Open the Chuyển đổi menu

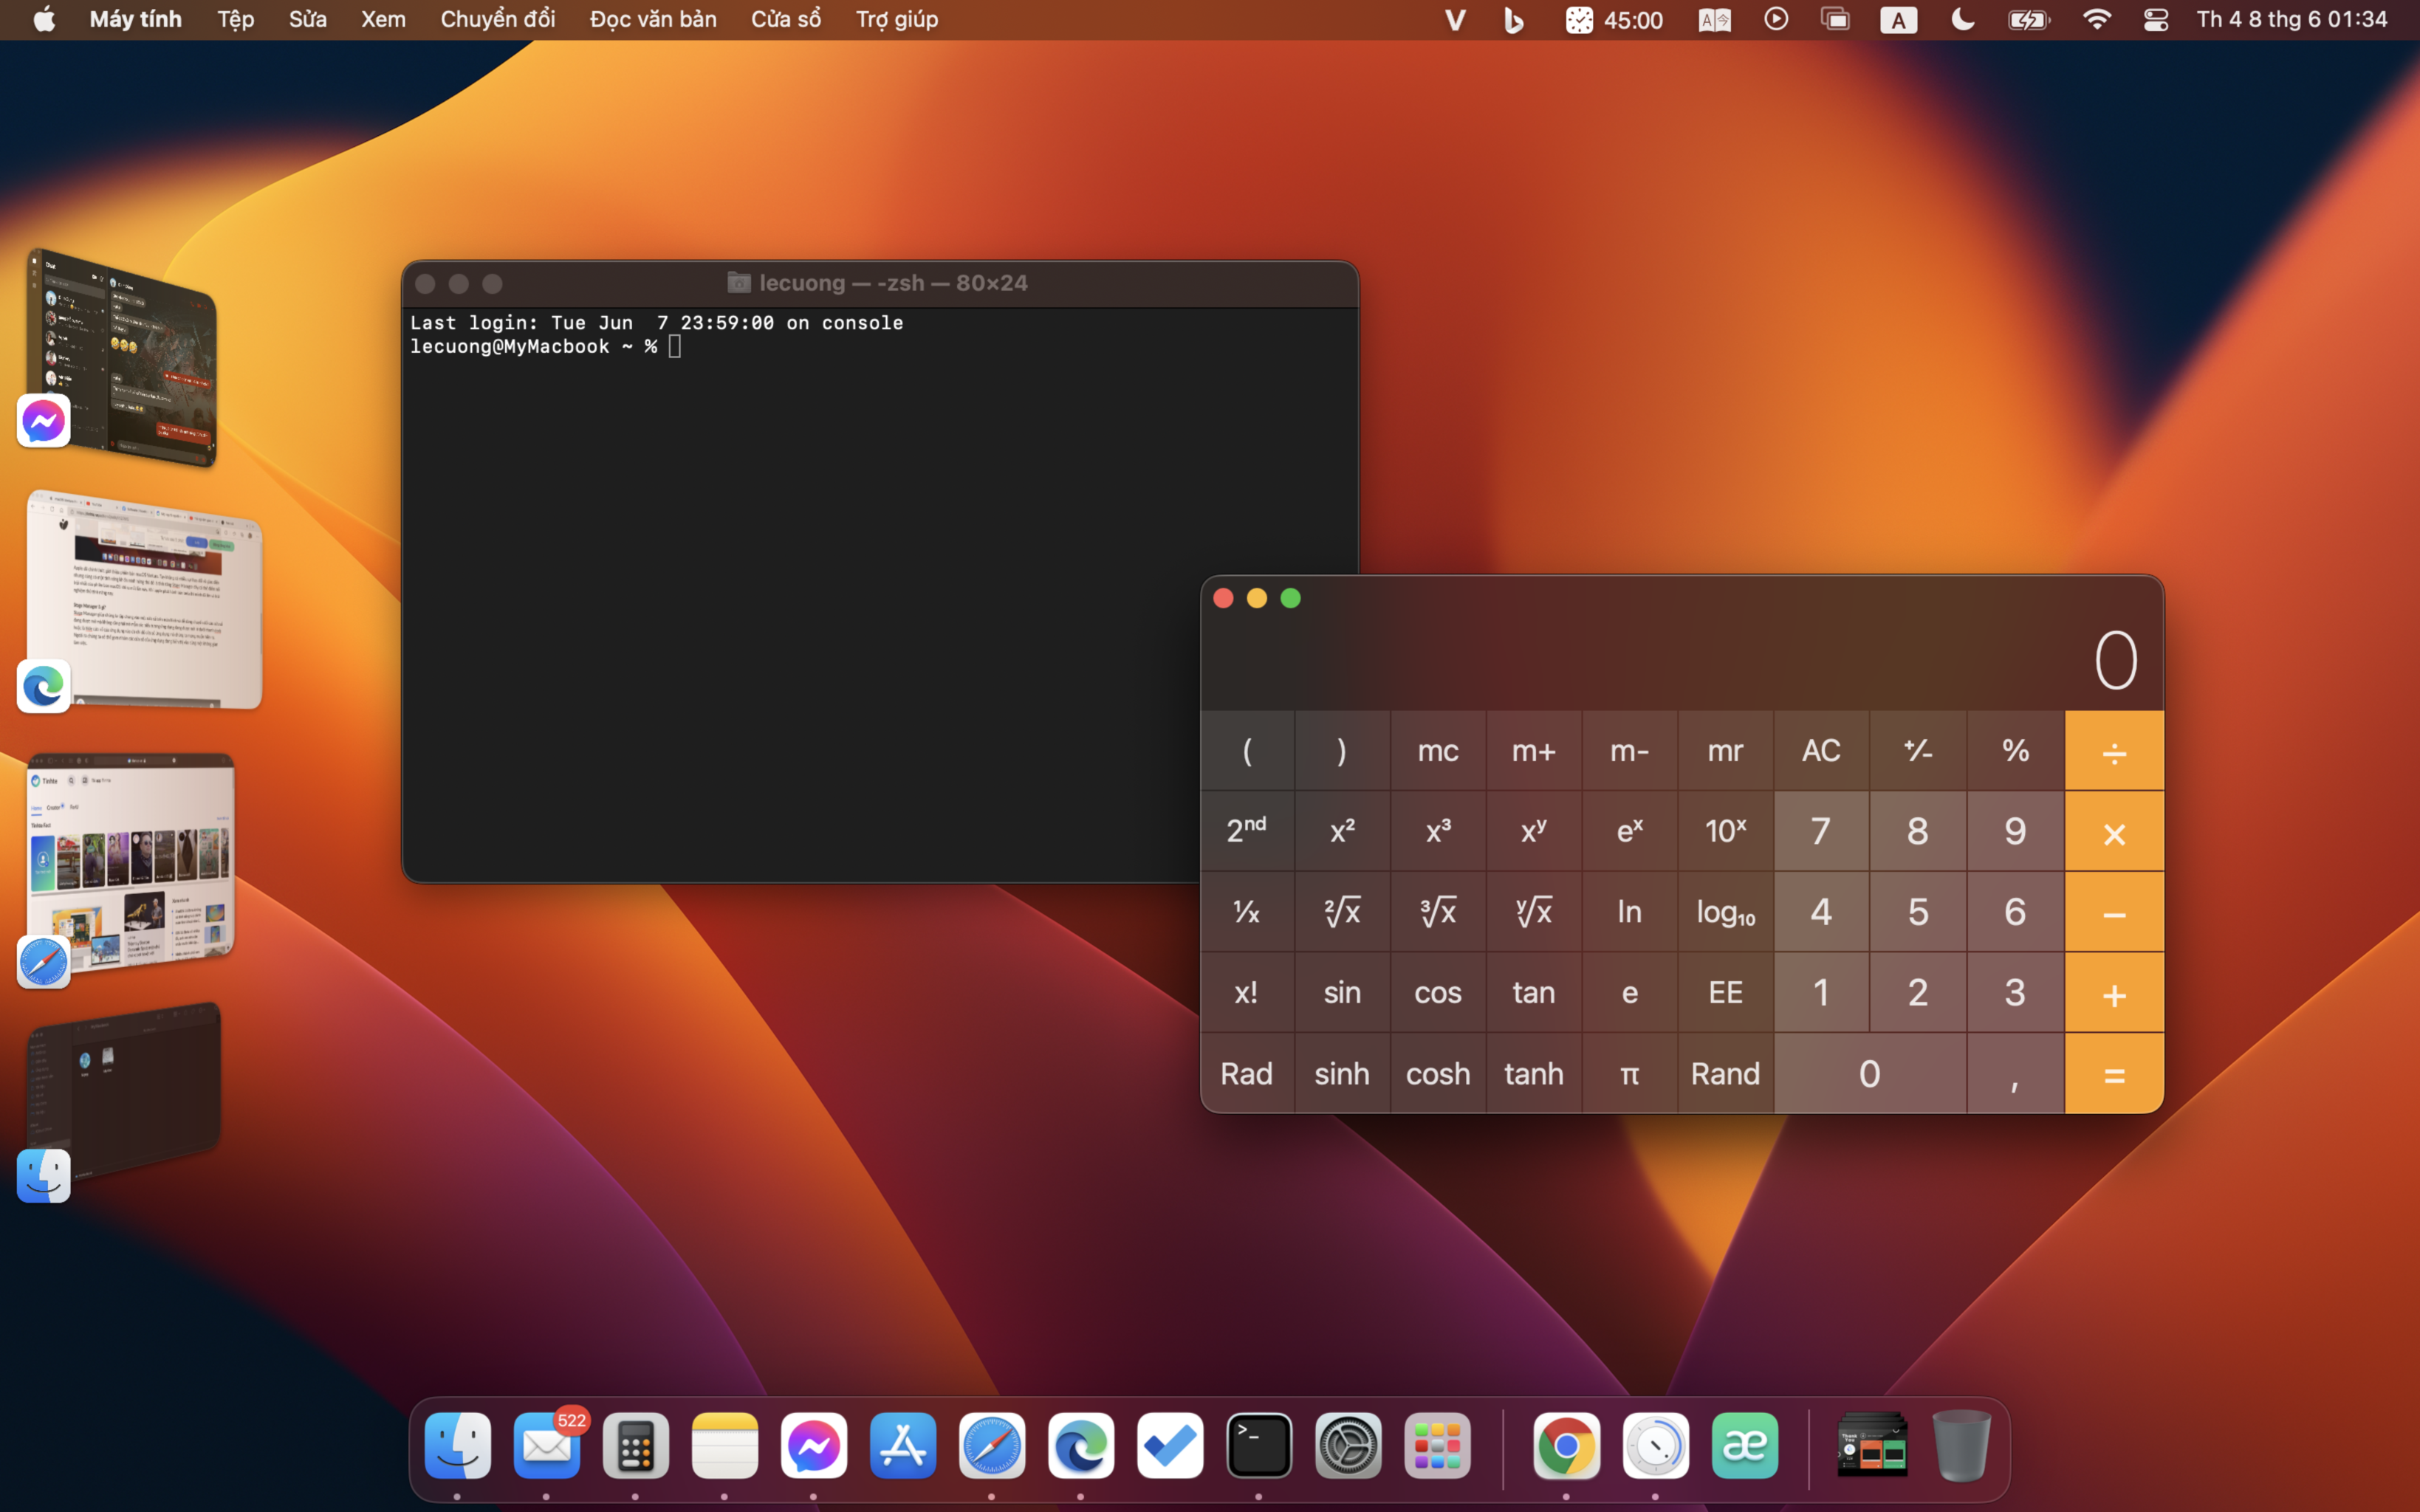coord(498,19)
